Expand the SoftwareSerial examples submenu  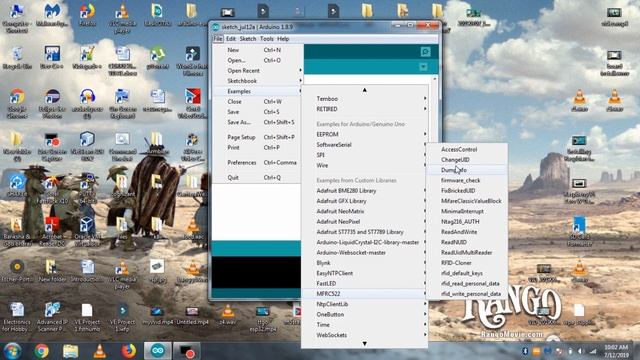364,145
